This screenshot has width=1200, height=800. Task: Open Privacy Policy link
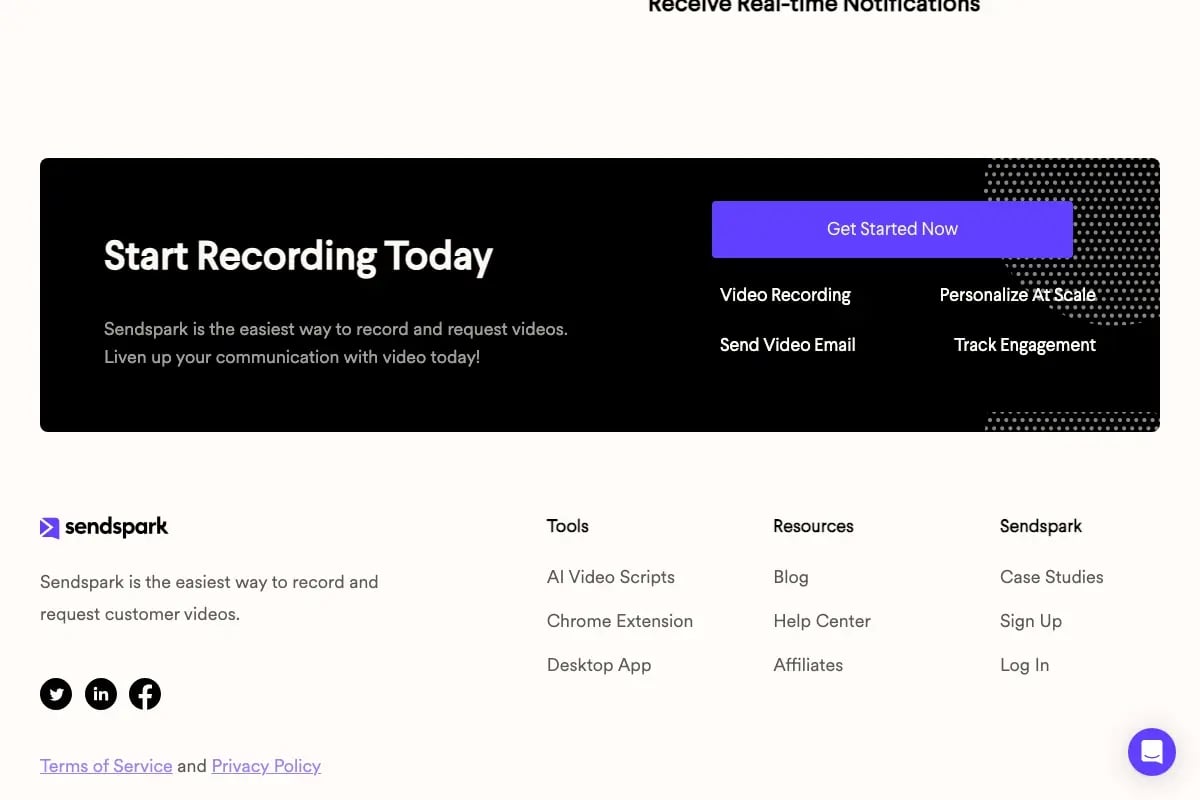(x=266, y=766)
